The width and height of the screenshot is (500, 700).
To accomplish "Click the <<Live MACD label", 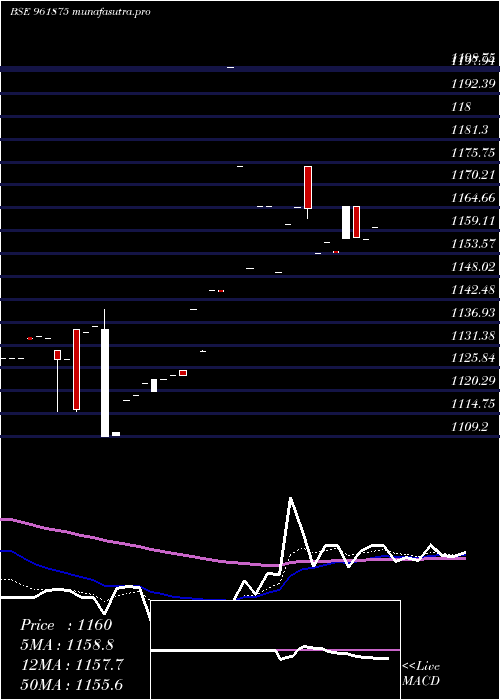I will (421, 673).
